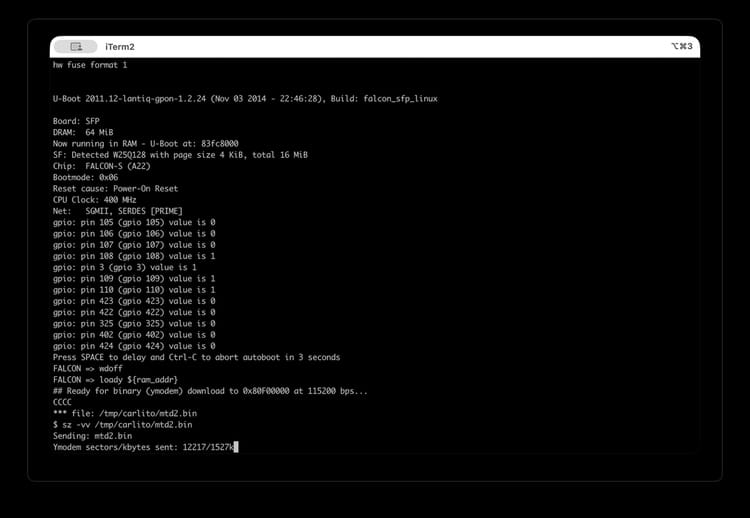This screenshot has width=750, height=518.
Task: Click the gpio pin 109 line
Action: [134, 278]
